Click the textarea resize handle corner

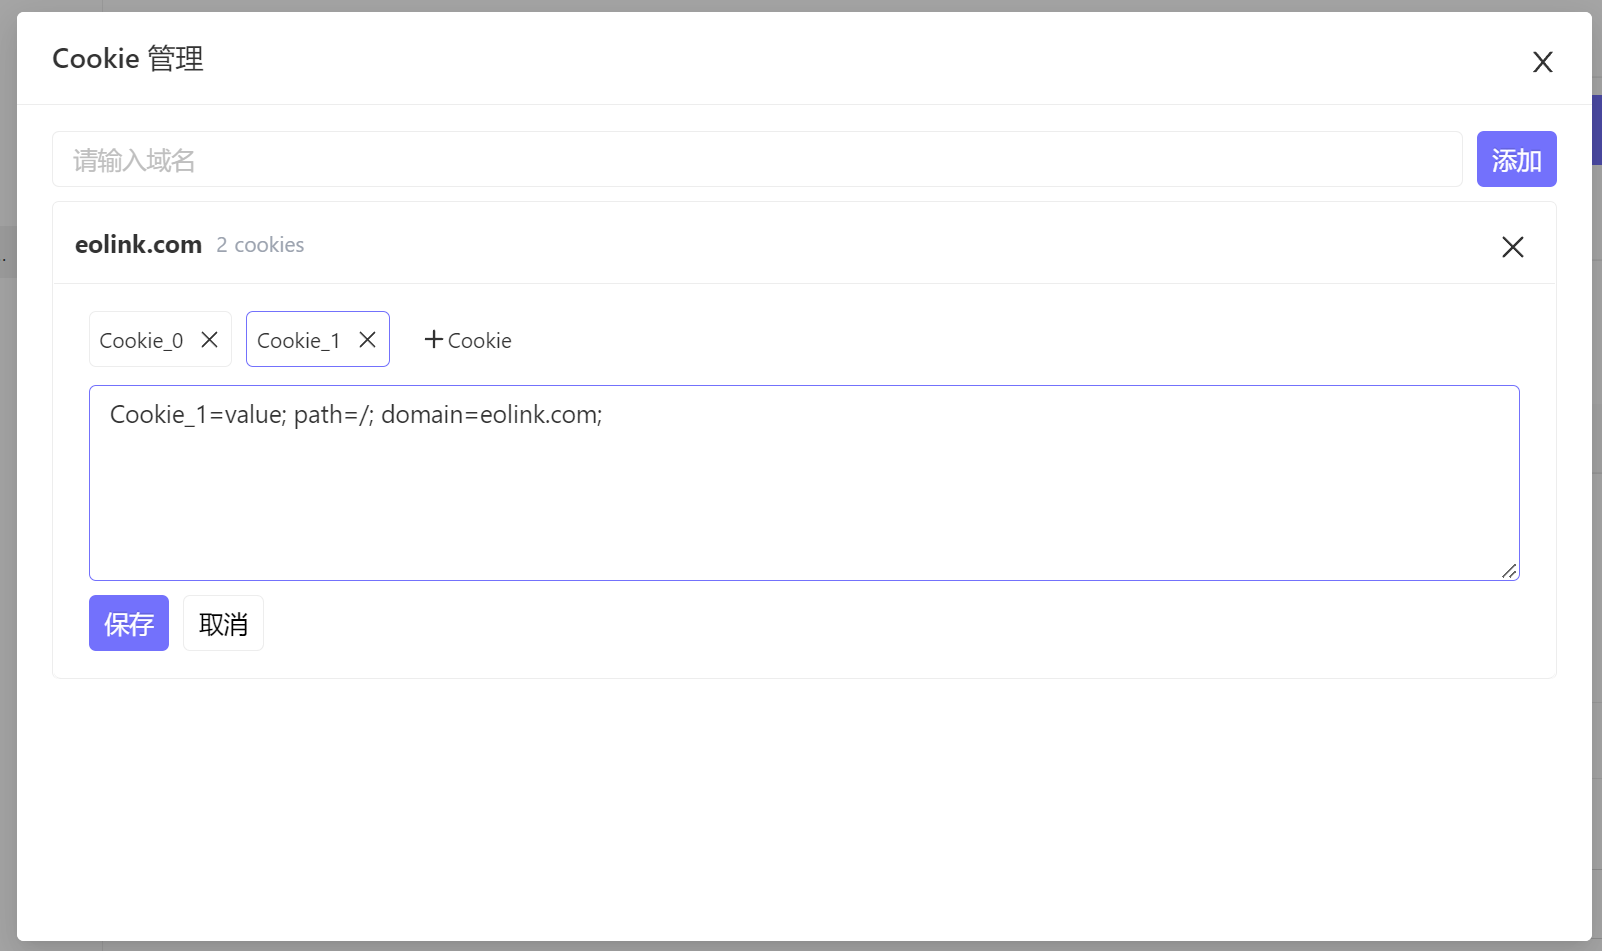coord(1509,571)
